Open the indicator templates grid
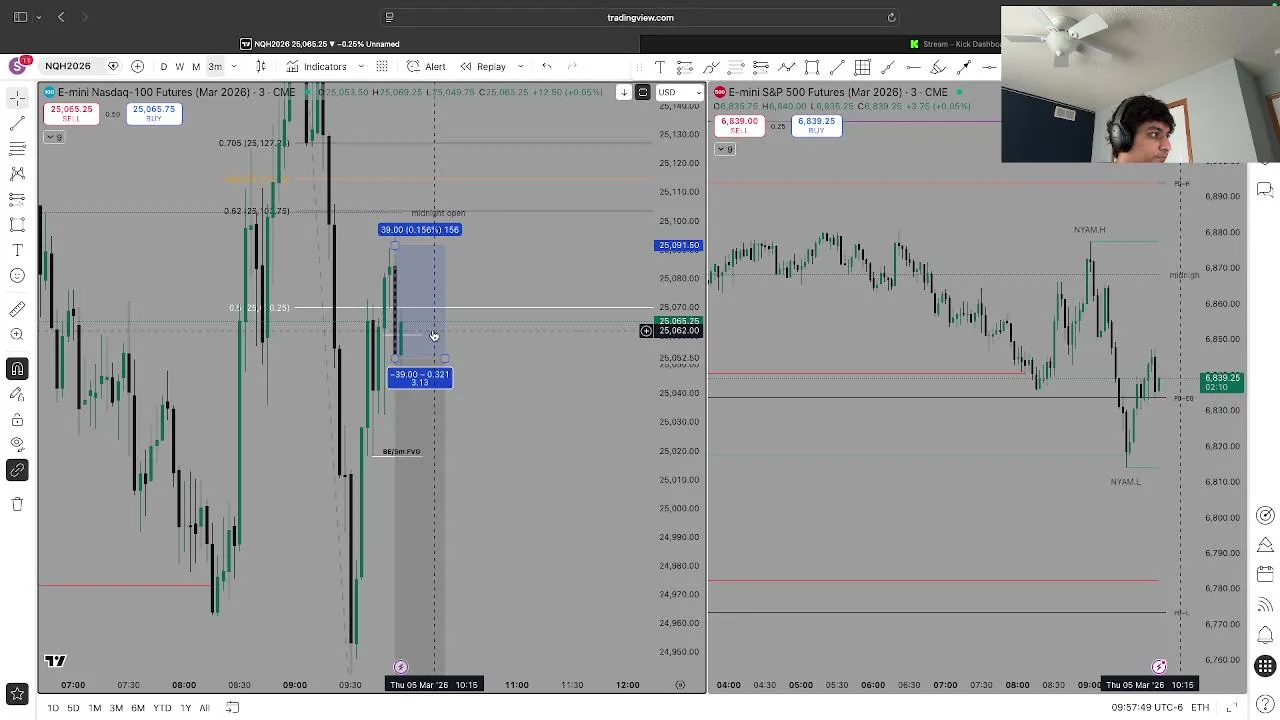Viewport: 1280px width, 720px height. point(382,66)
